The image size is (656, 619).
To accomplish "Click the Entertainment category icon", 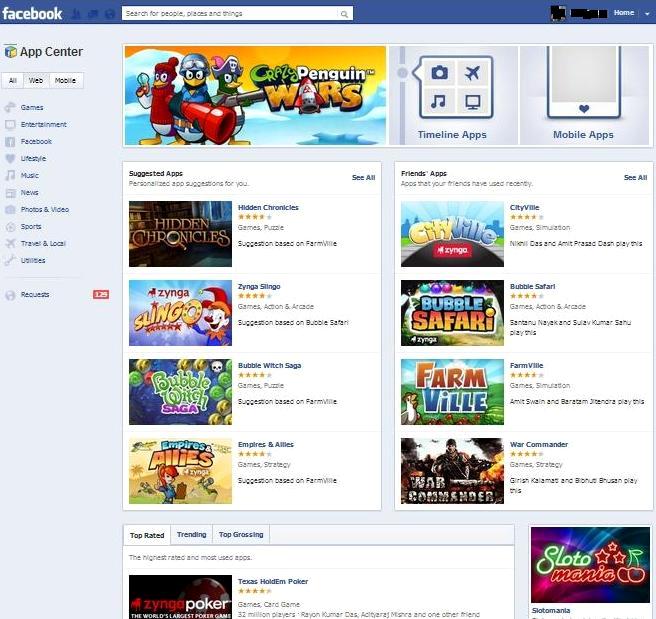I will click(x=10, y=125).
